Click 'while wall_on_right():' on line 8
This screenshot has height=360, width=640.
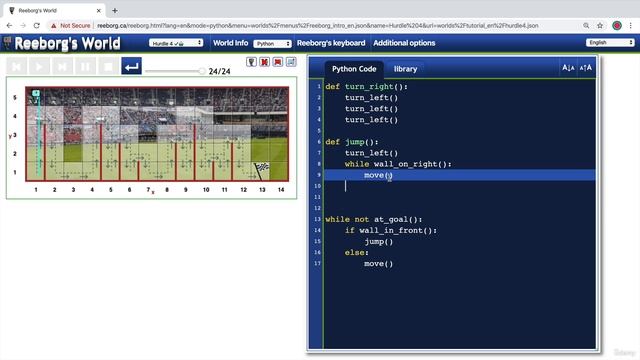[x=398, y=164]
